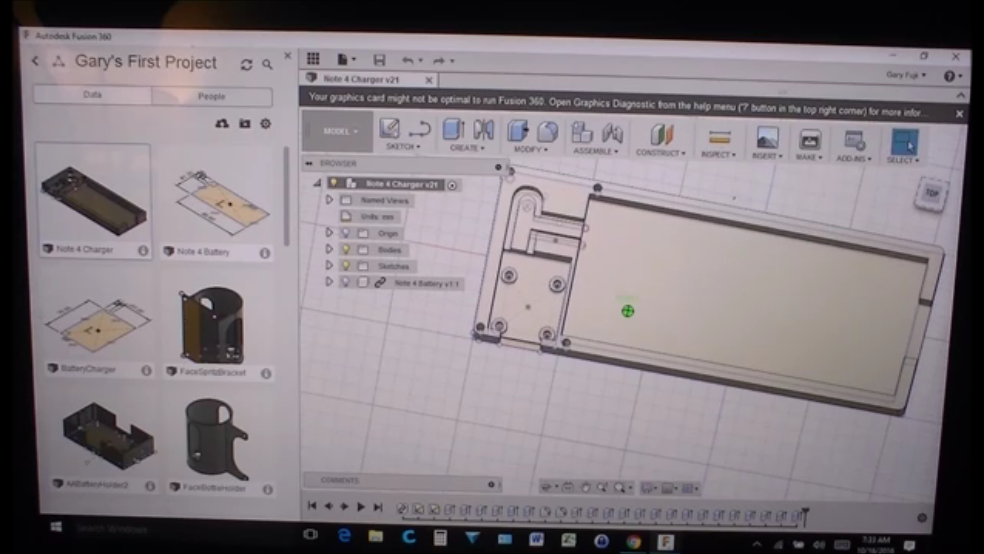Expand the Note 4 Battery v1:1 node
The height and width of the screenshot is (554, 984).
pyautogui.click(x=329, y=282)
